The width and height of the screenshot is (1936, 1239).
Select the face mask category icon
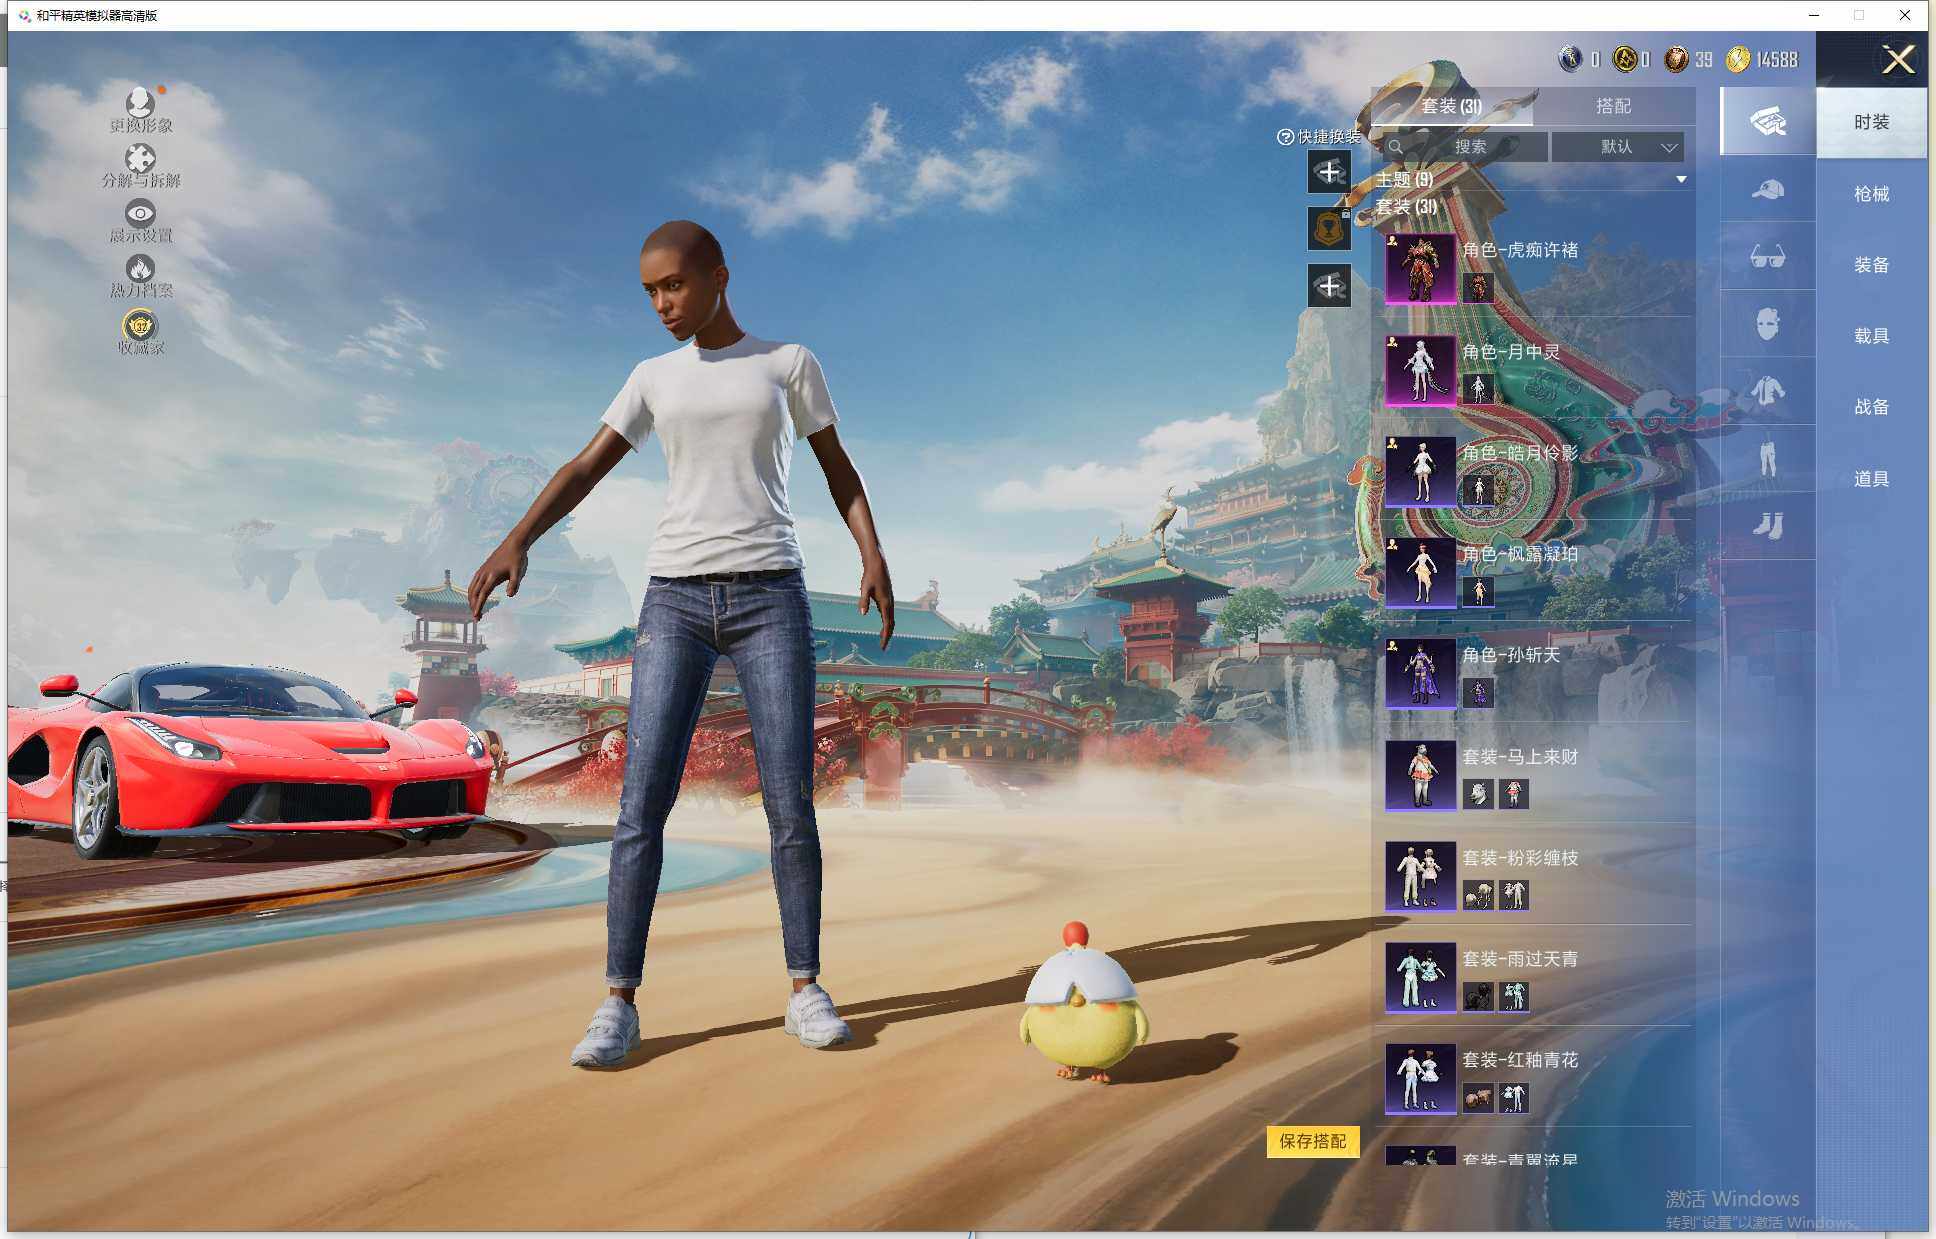pos(1767,324)
